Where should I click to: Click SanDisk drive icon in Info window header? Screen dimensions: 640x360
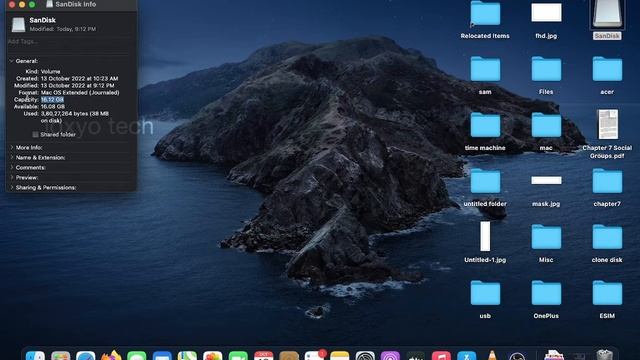point(18,24)
